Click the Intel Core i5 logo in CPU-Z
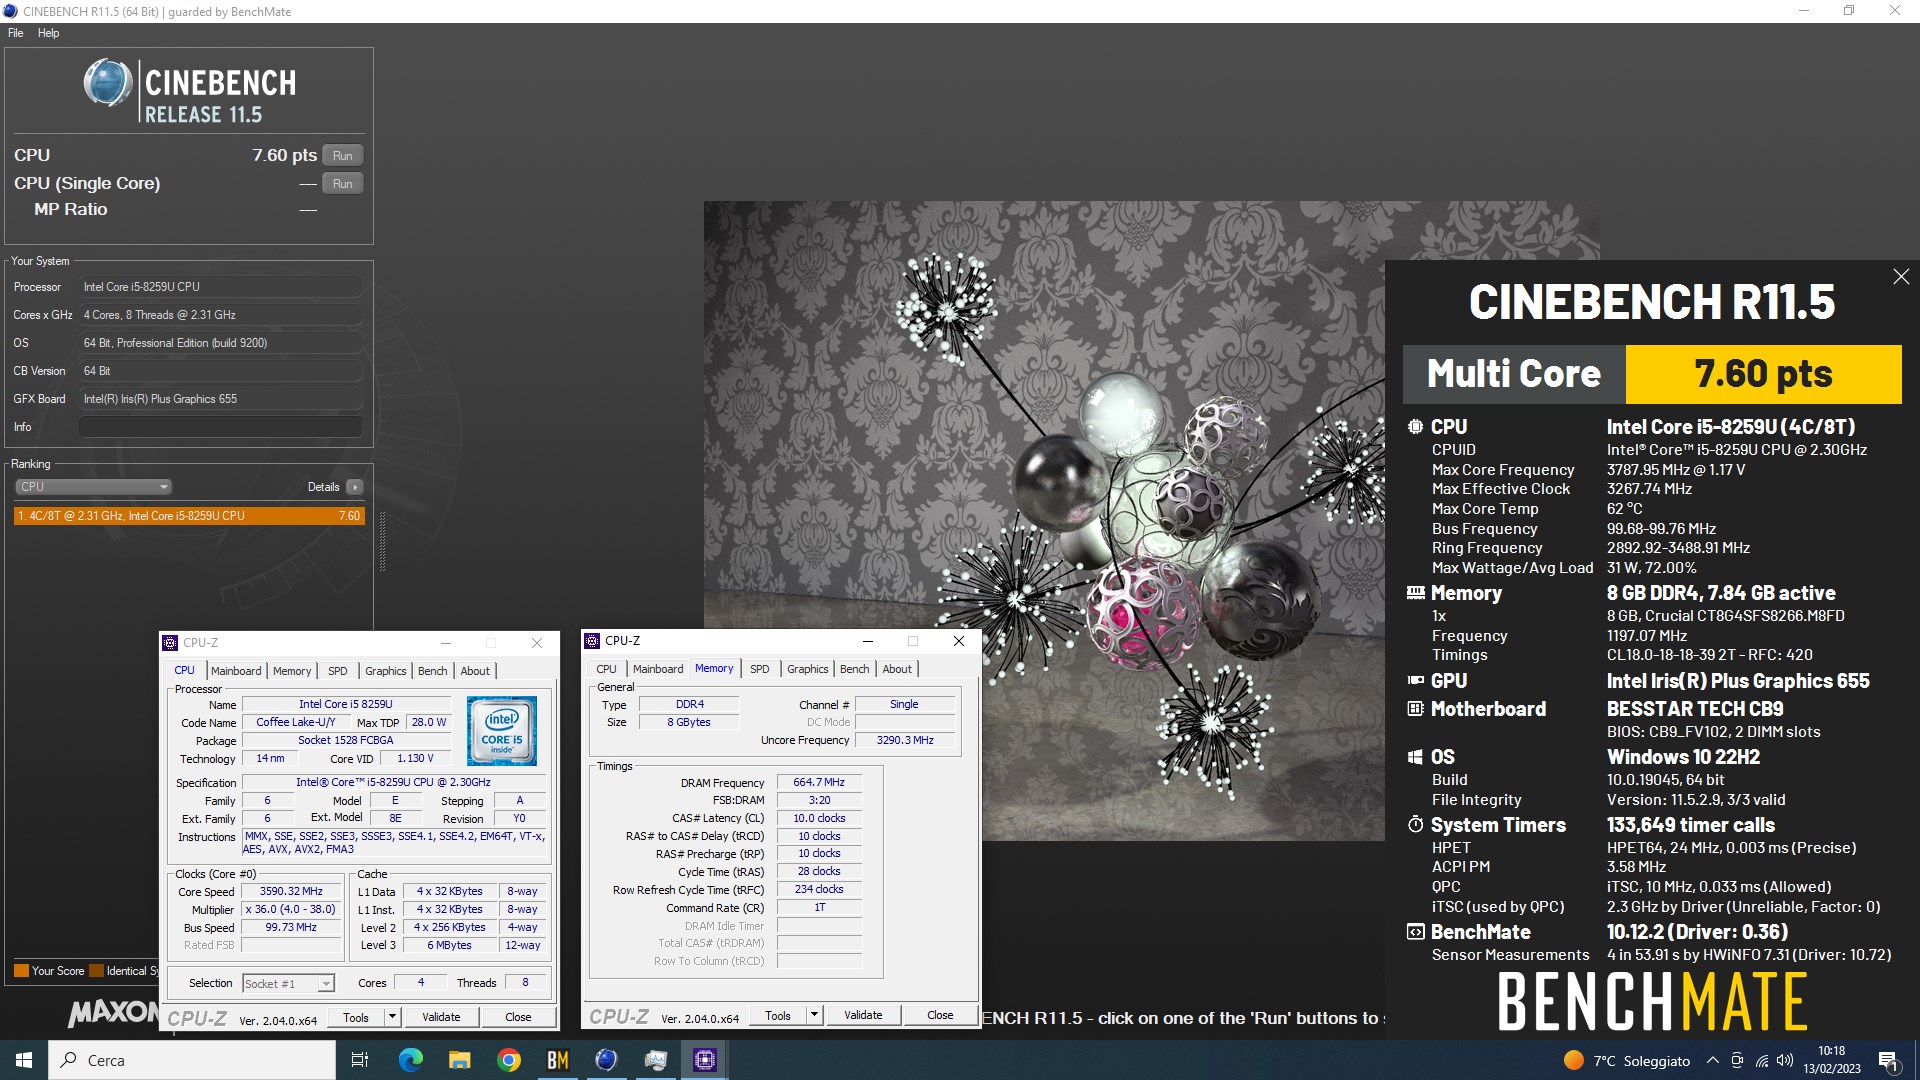The image size is (1920, 1080). (501, 731)
